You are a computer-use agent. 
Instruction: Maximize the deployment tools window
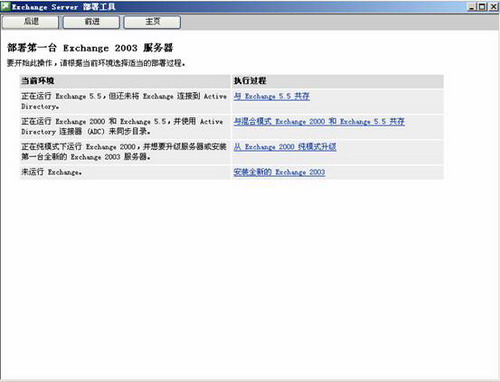[x=482, y=7]
